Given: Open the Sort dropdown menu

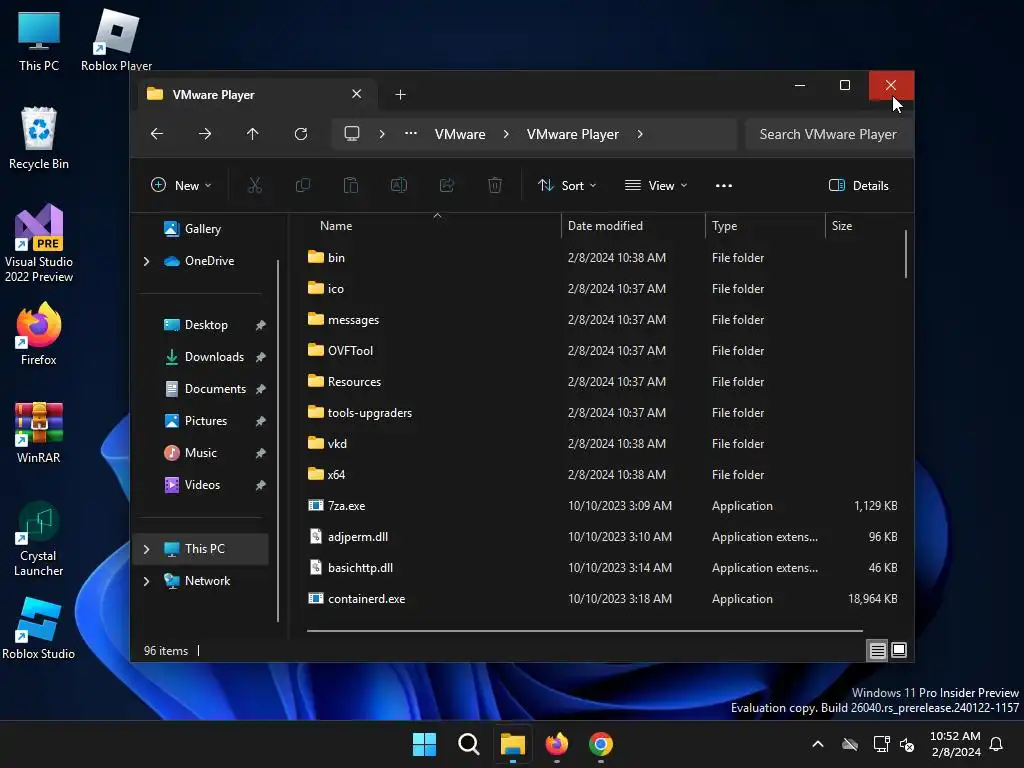Looking at the screenshot, I should click(x=567, y=185).
